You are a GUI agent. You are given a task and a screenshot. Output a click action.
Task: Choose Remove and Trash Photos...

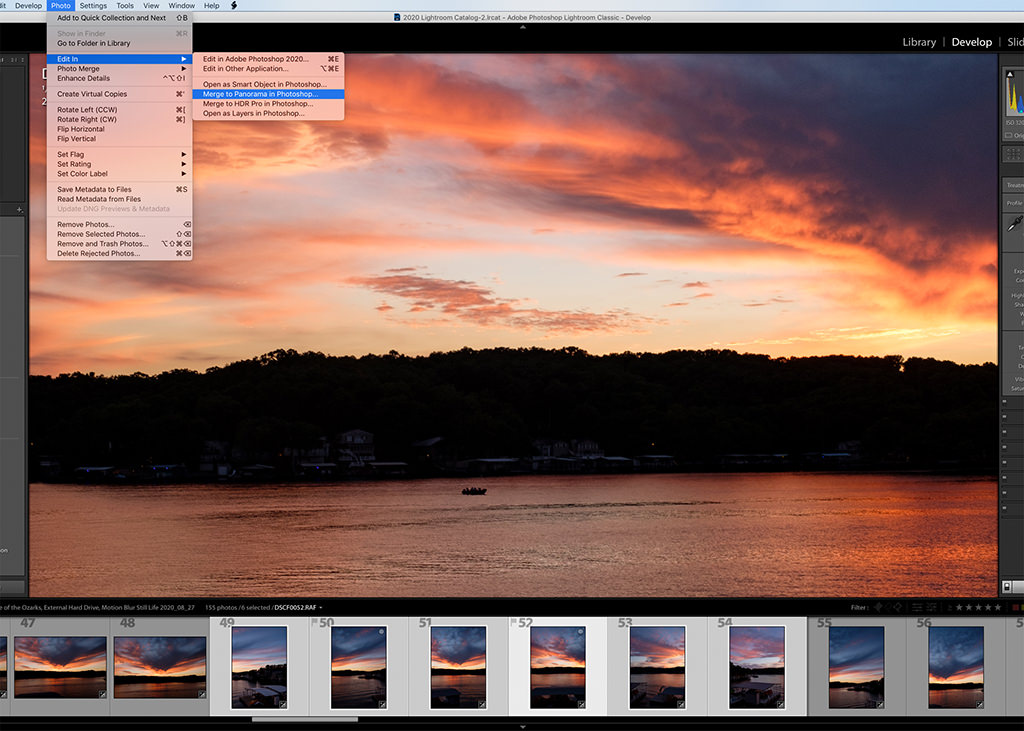120,244
